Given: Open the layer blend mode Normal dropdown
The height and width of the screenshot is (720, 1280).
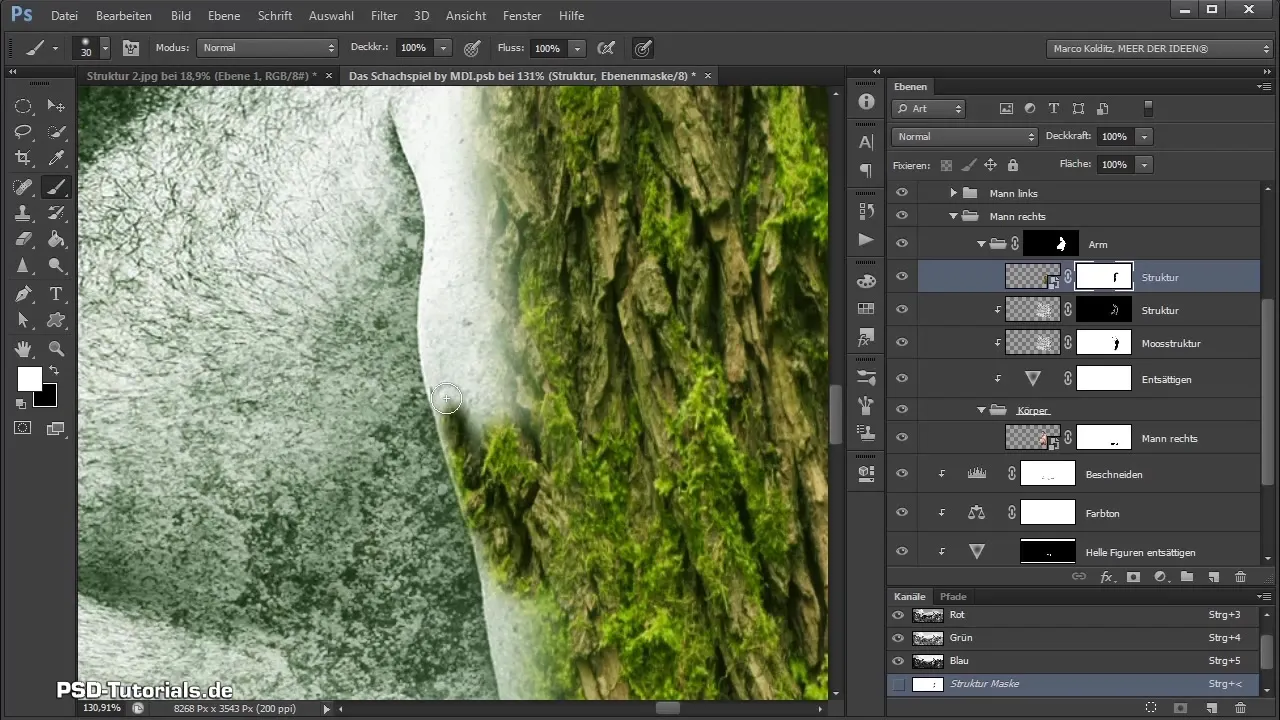Looking at the screenshot, I should [x=965, y=136].
